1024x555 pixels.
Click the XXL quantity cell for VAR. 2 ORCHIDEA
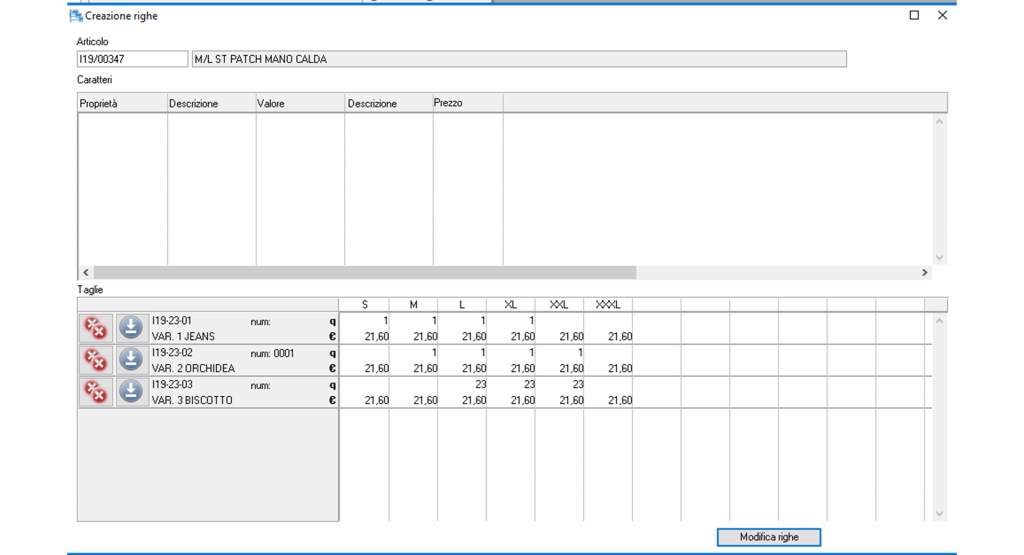coord(559,353)
